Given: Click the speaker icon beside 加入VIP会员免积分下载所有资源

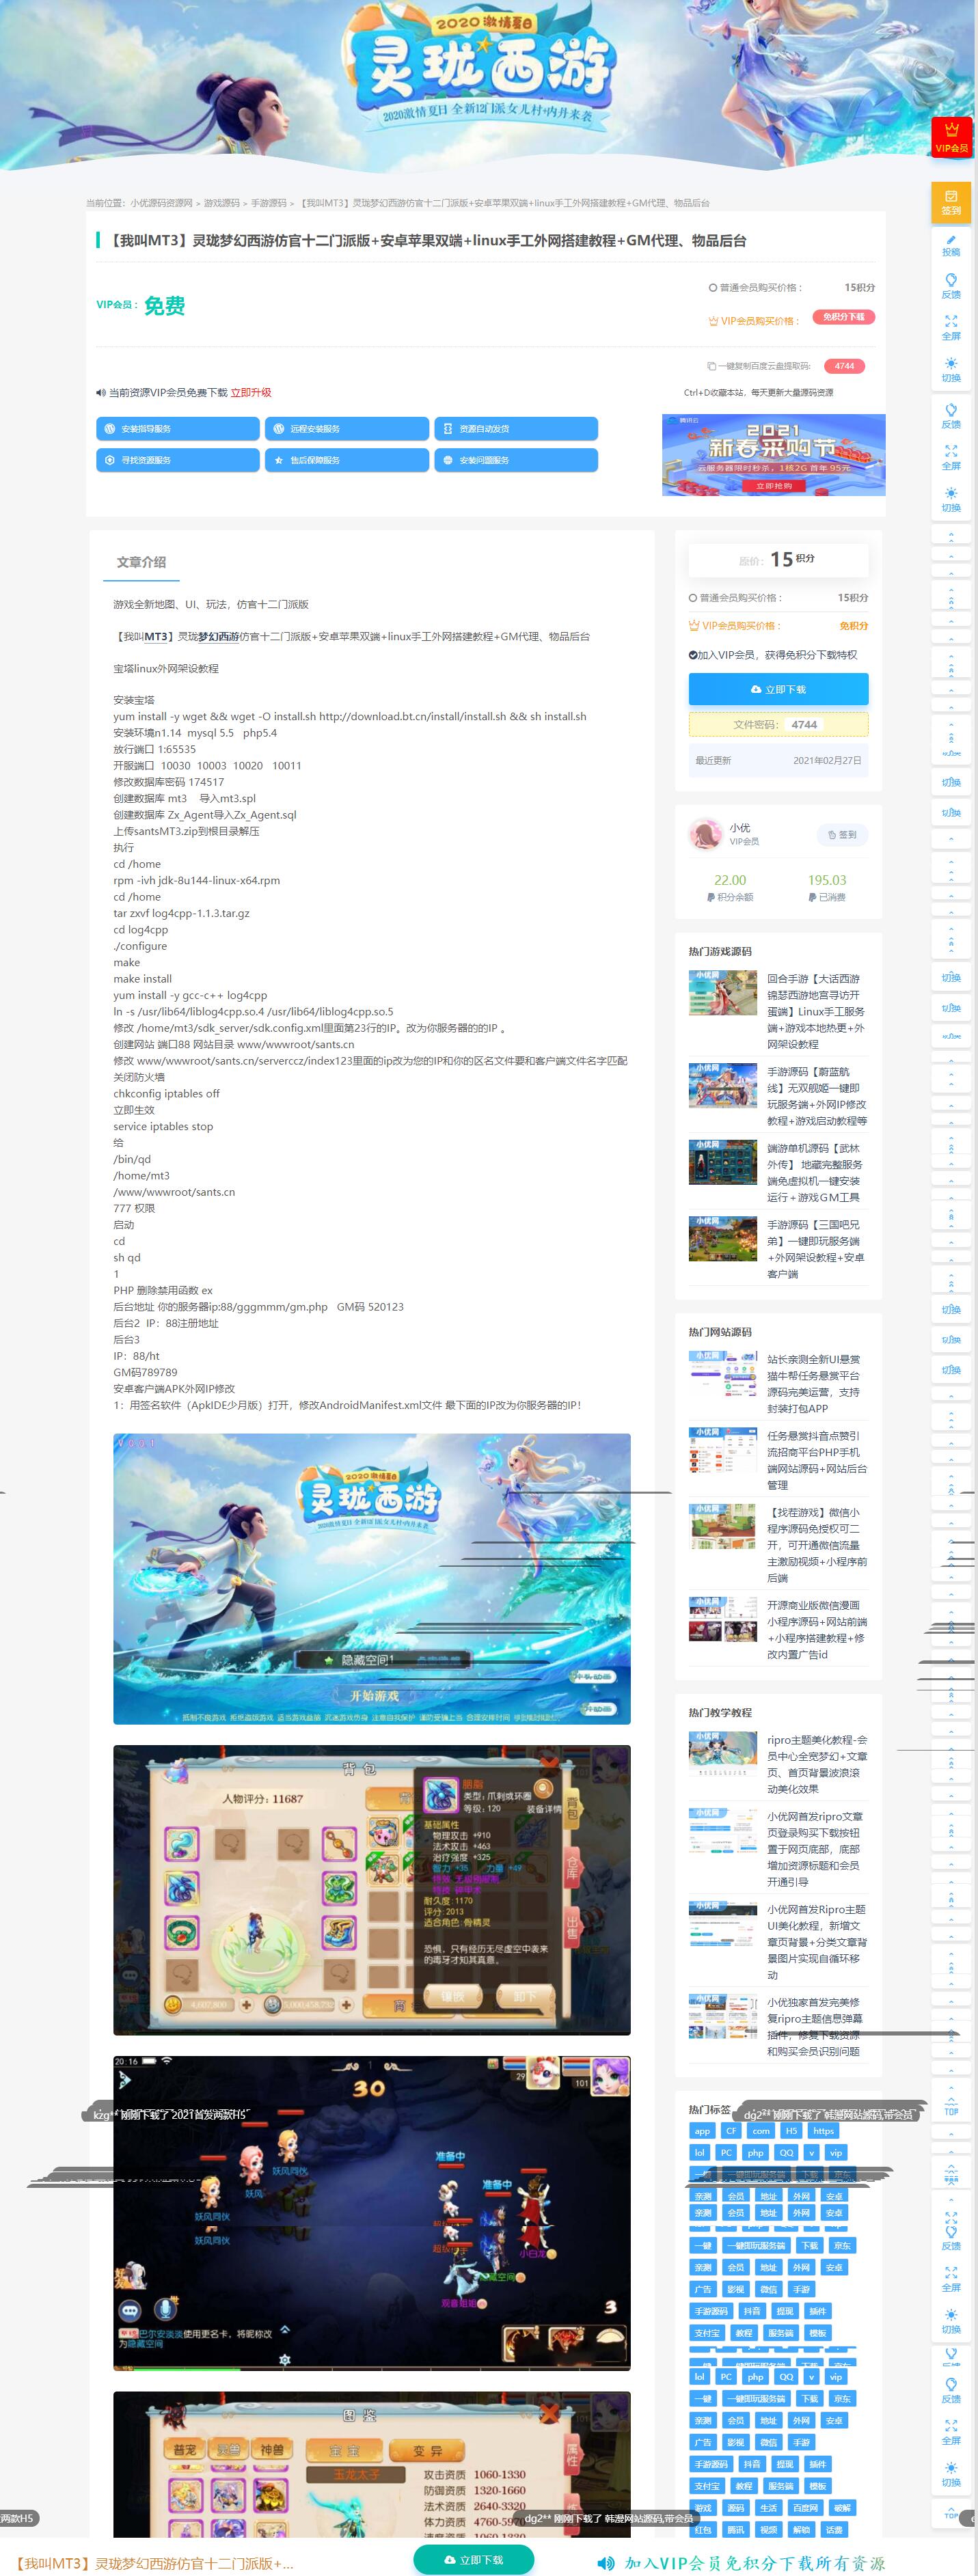Looking at the screenshot, I should click(606, 2563).
